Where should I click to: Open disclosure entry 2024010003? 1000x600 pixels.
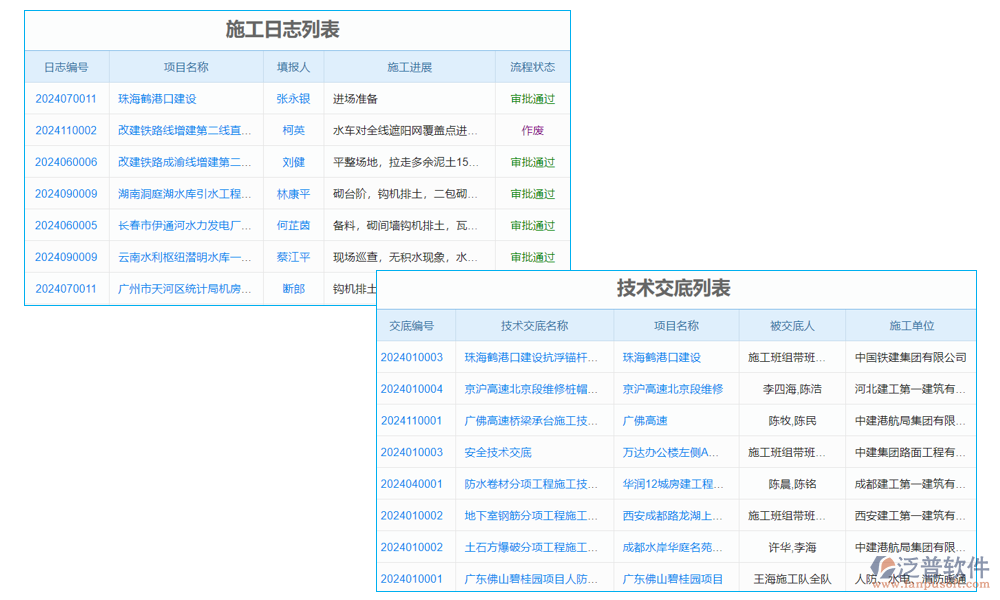point(412,357)
